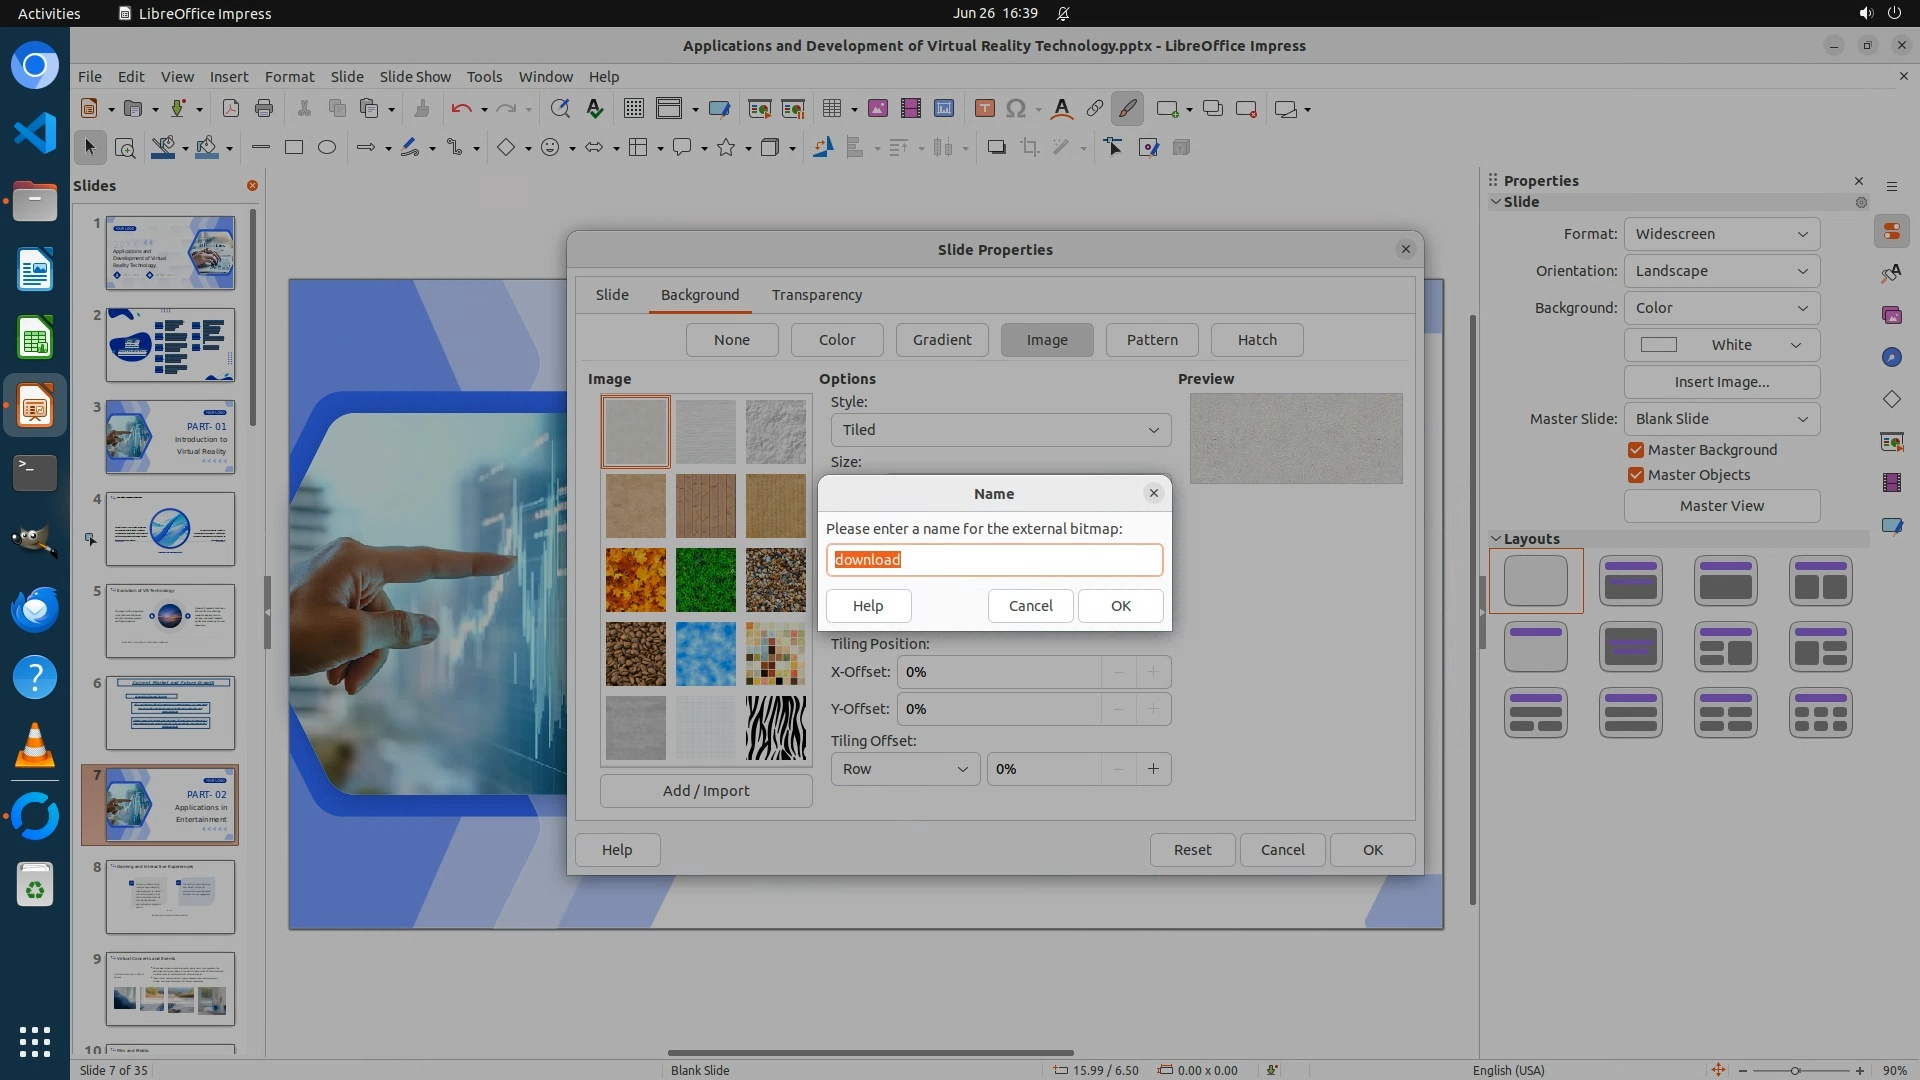Click the Display Grid toolbar icon
This screenshot has height=1080, width=1920.
(633, 109)
